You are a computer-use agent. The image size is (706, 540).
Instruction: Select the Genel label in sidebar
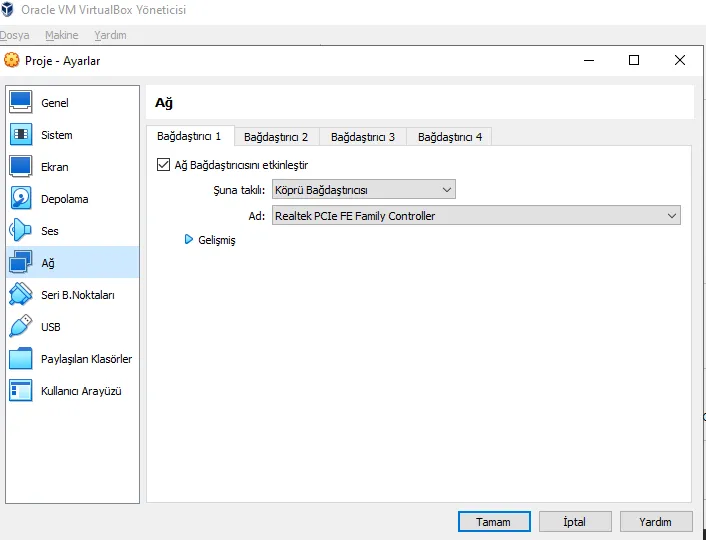tap(55, 103)
